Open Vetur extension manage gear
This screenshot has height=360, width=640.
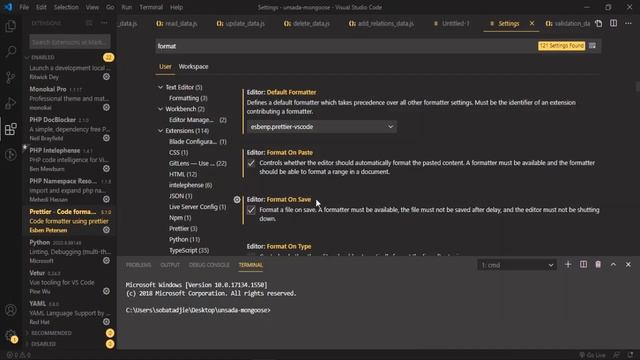click(x=106, y=291)
